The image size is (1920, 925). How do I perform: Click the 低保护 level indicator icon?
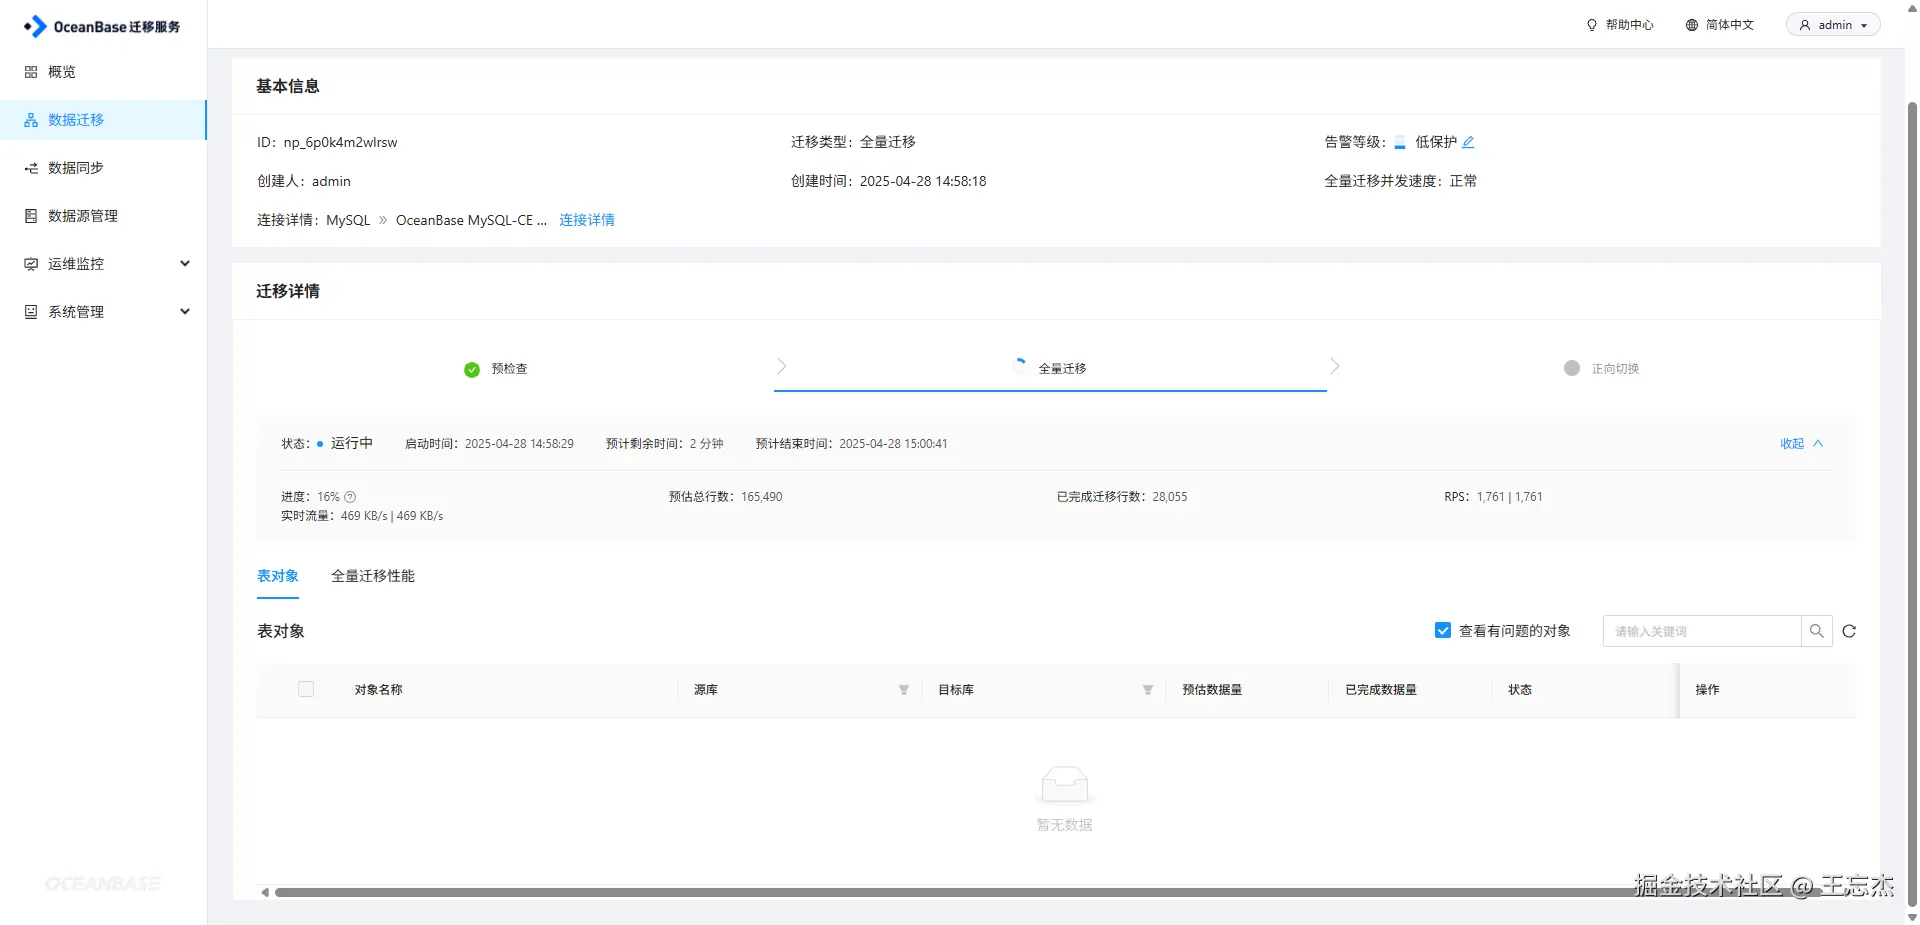point(1400,142)
